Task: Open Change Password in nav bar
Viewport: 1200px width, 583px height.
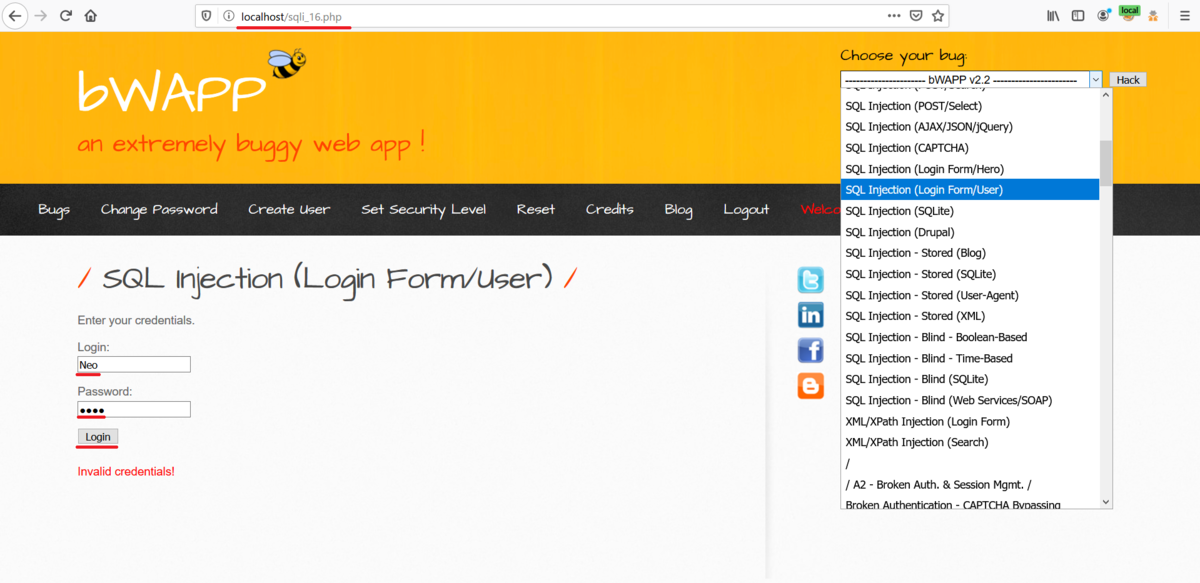Action: 159,210
